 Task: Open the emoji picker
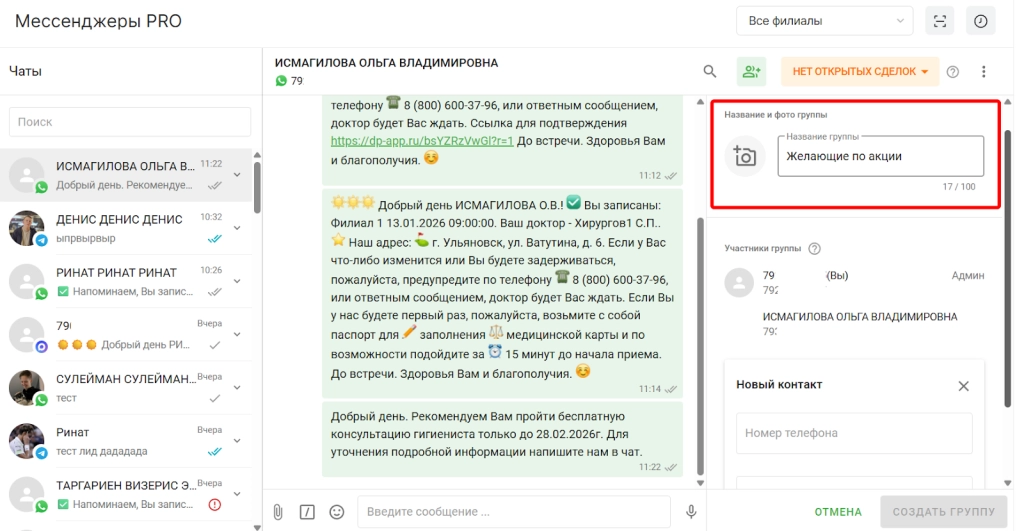(337, 511)
